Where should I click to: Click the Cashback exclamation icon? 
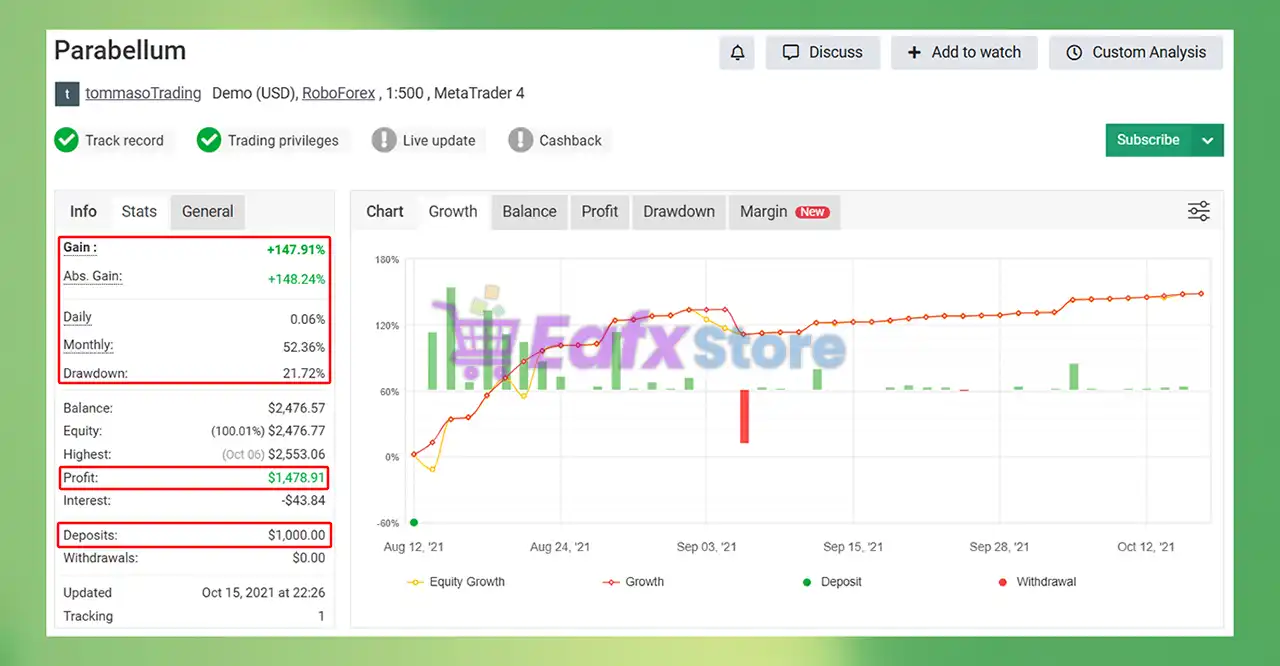(x=520, y=140)
